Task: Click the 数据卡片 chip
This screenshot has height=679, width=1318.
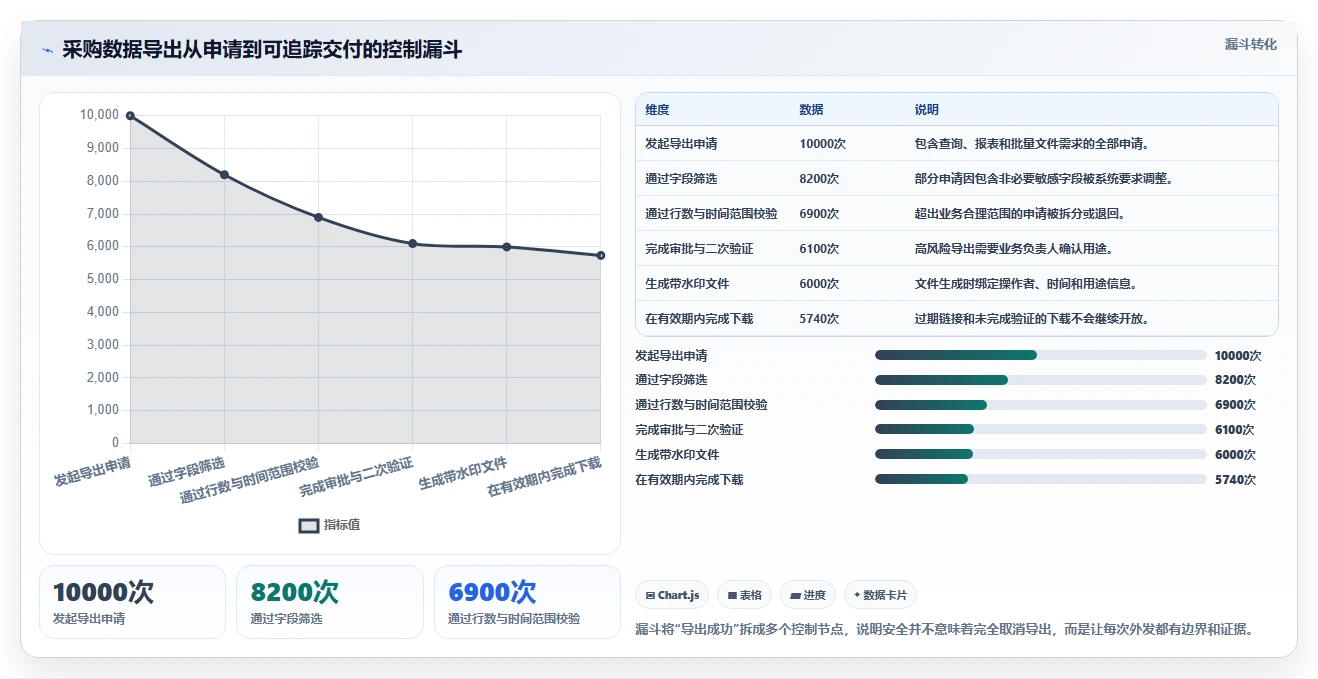Action: [x=880, y=595]
